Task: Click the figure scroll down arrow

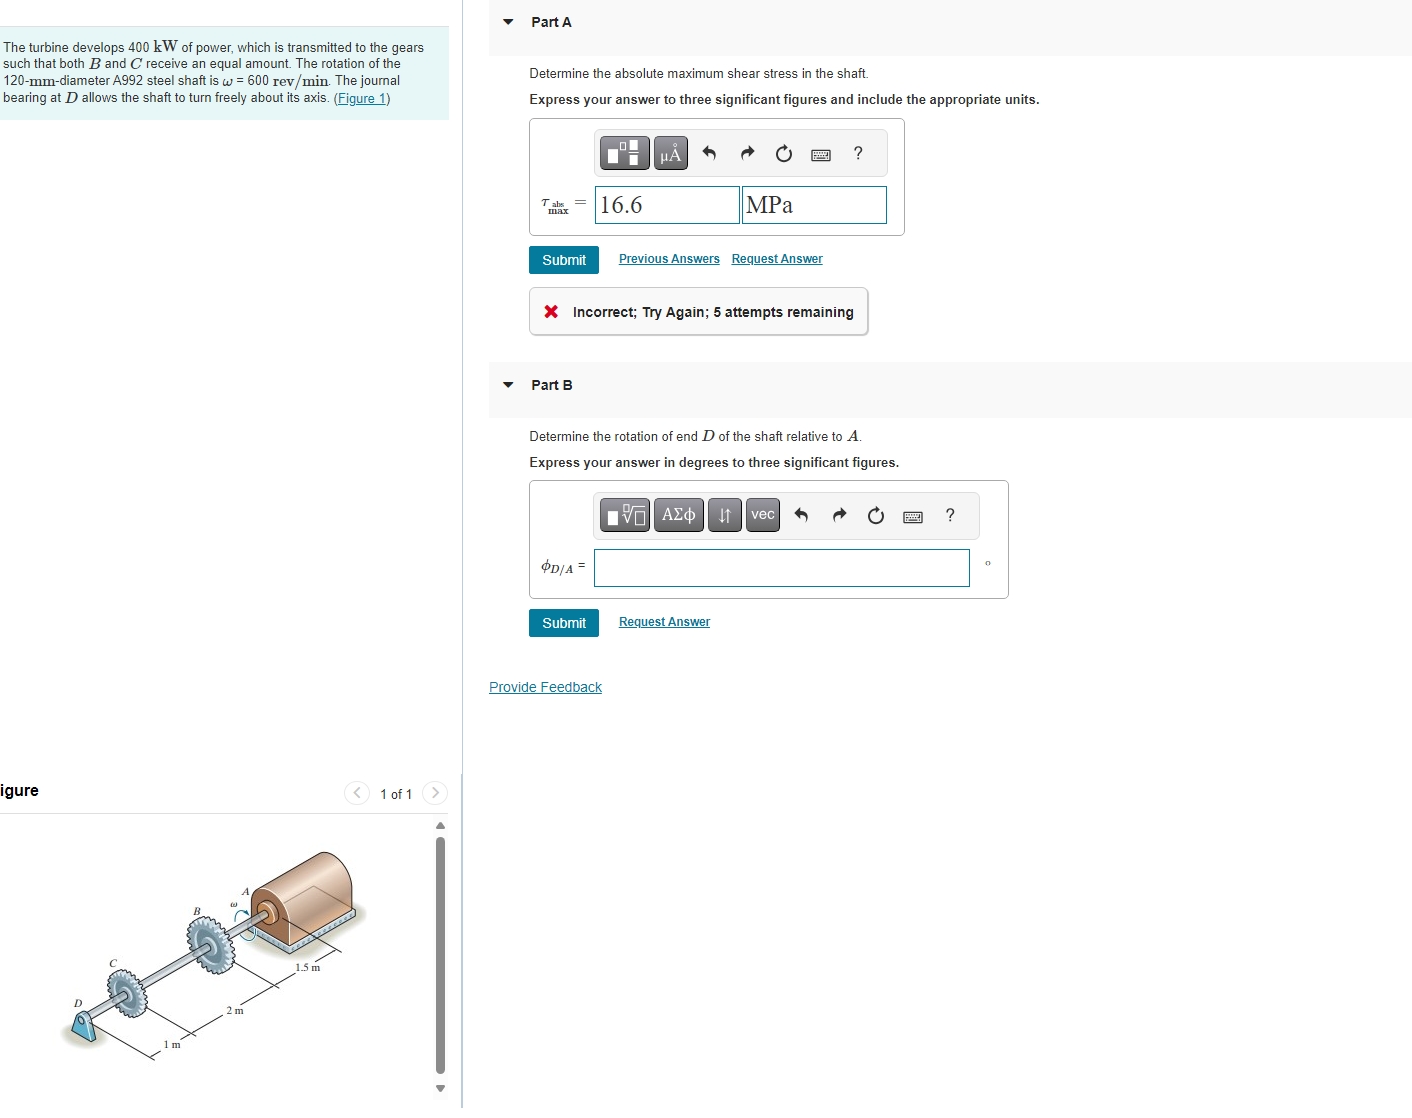Action: click(x=440, y=1088)
